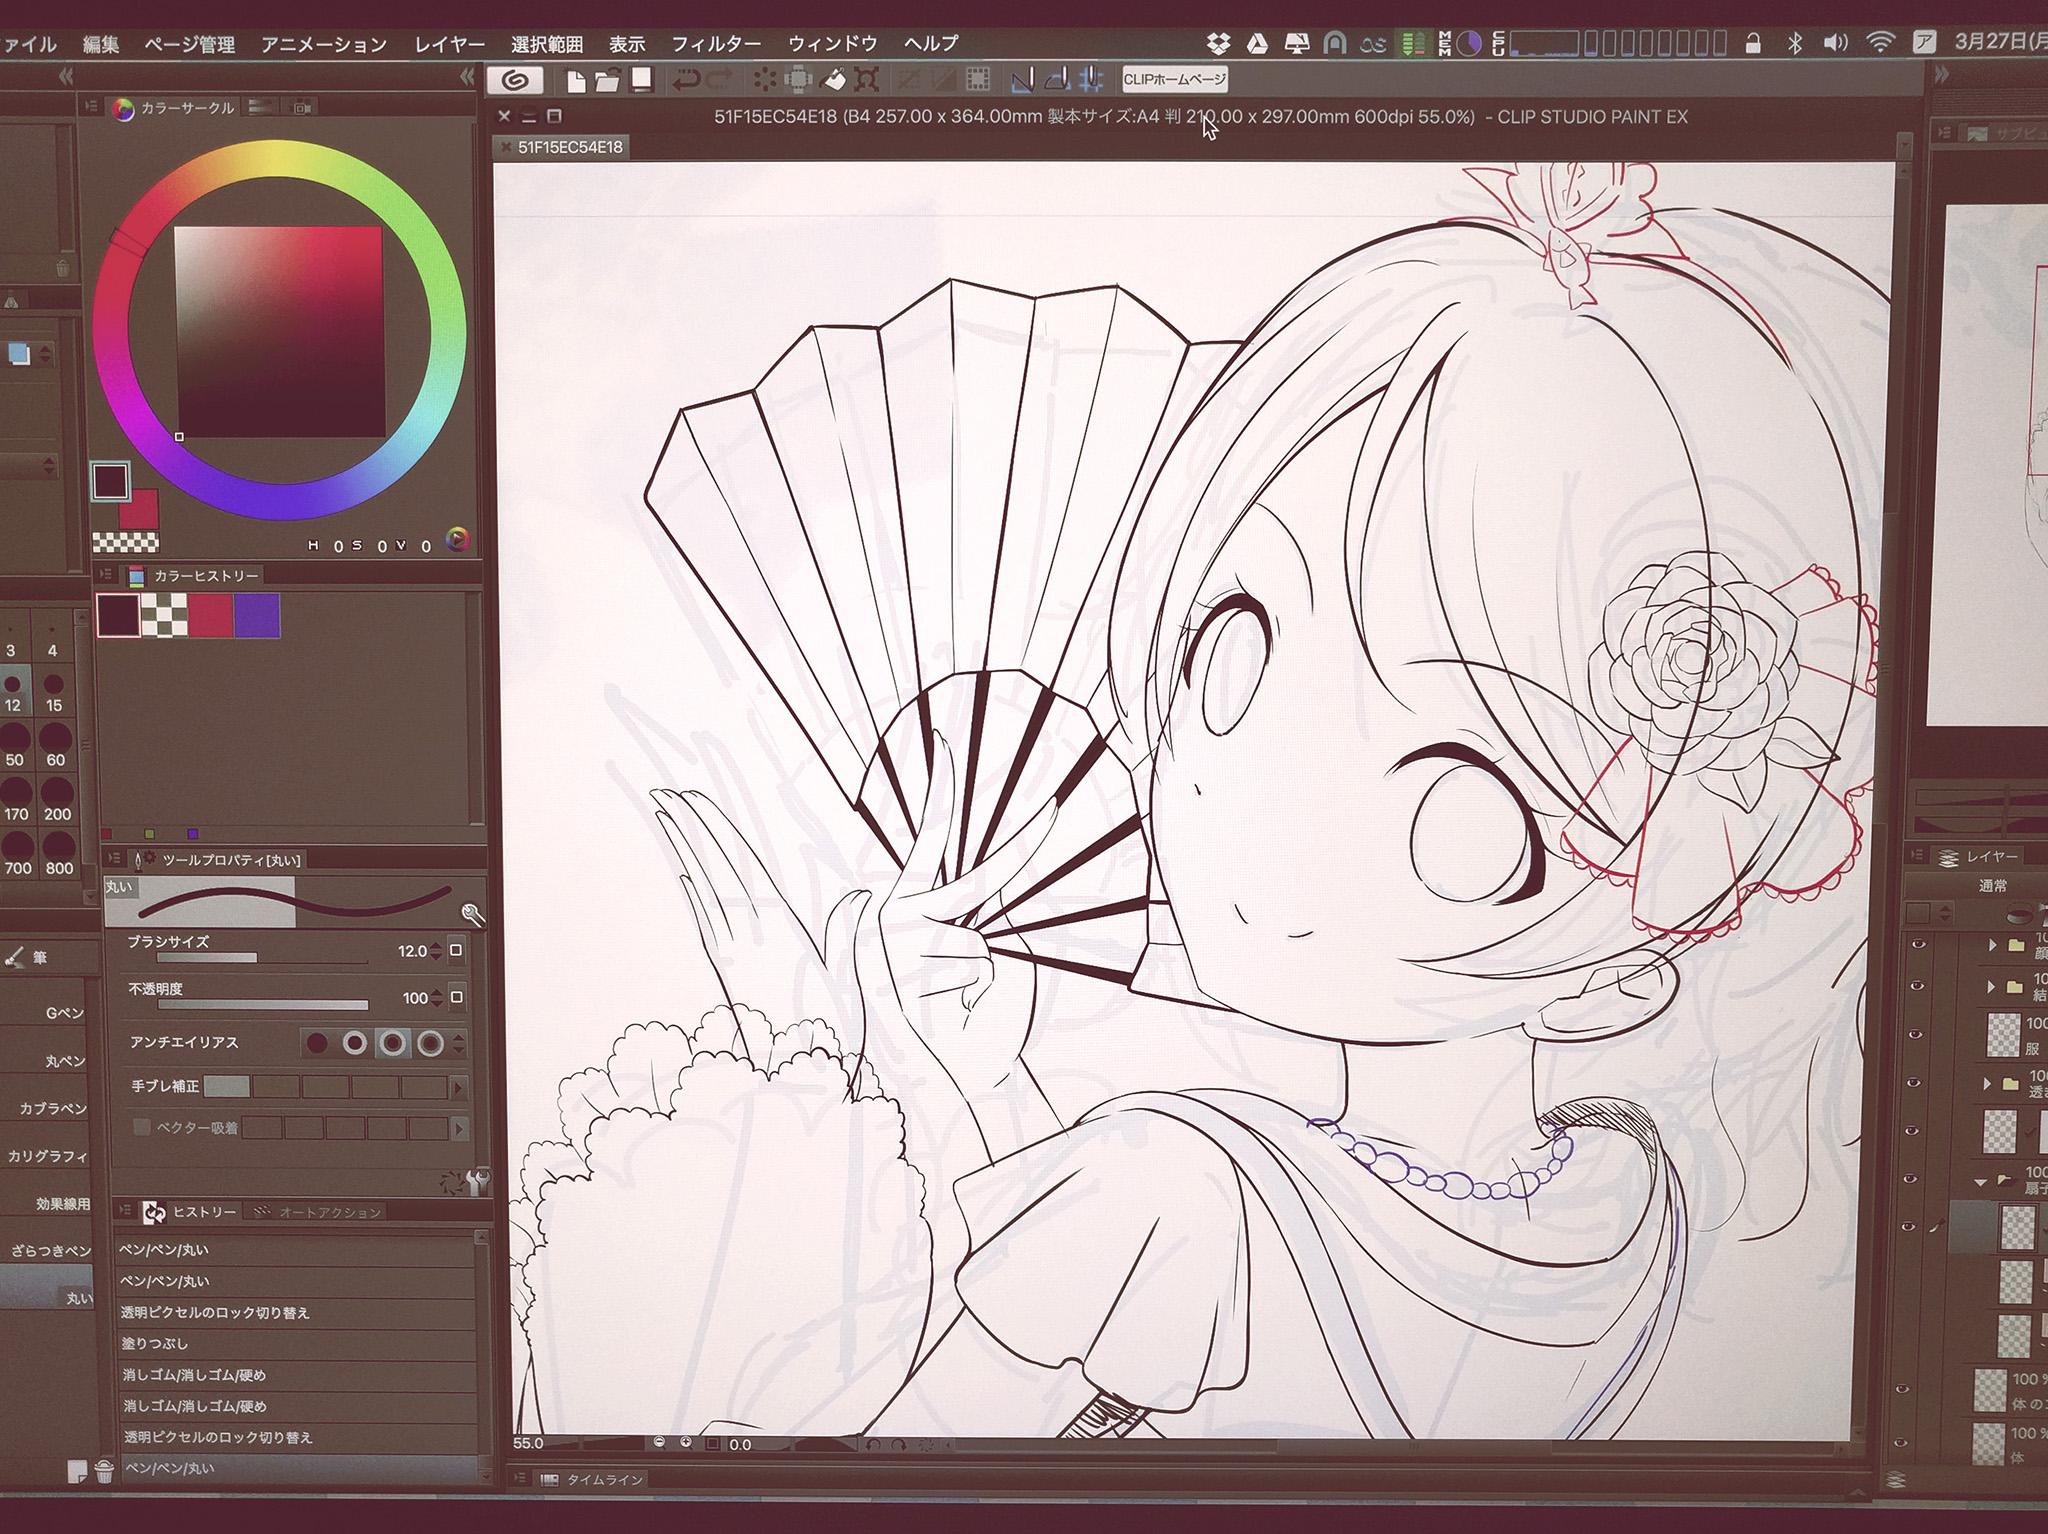The height and width of the screenshot is (1534, 2048).
Task: Click the brush size stepper arrows beside 12.0
Action: pos(436,951)
